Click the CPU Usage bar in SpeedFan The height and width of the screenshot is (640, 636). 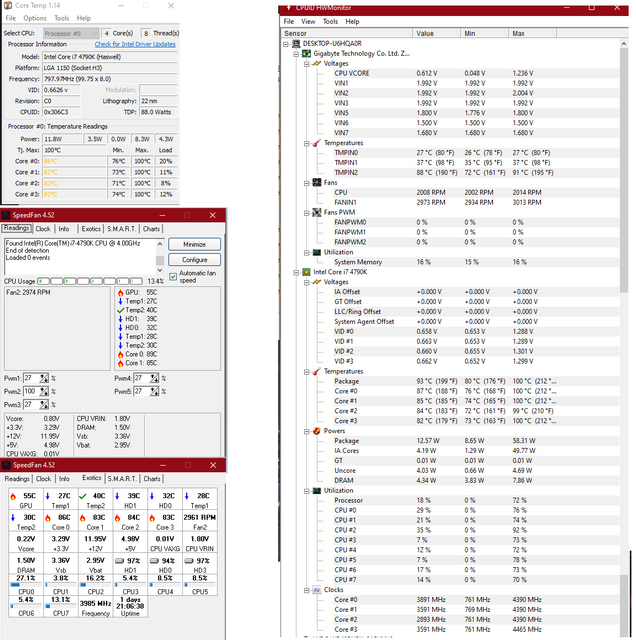click(90, 281)
